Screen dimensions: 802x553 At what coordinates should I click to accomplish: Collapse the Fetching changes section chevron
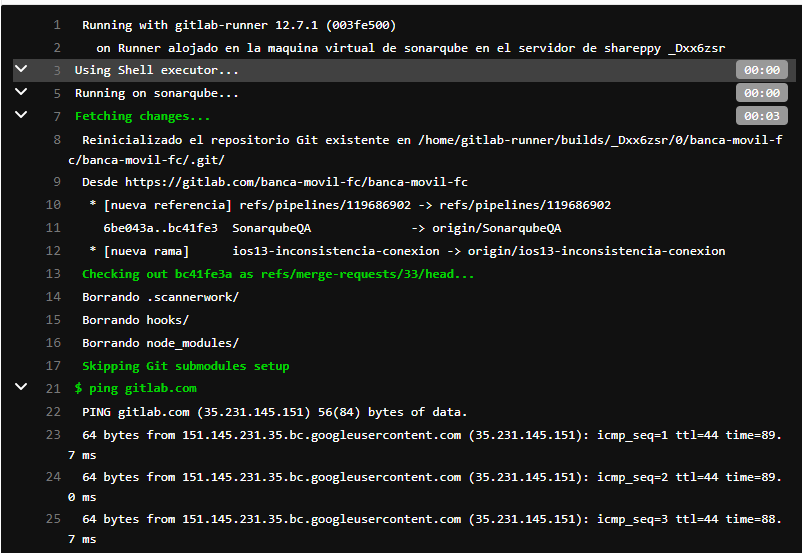point(21,115)
